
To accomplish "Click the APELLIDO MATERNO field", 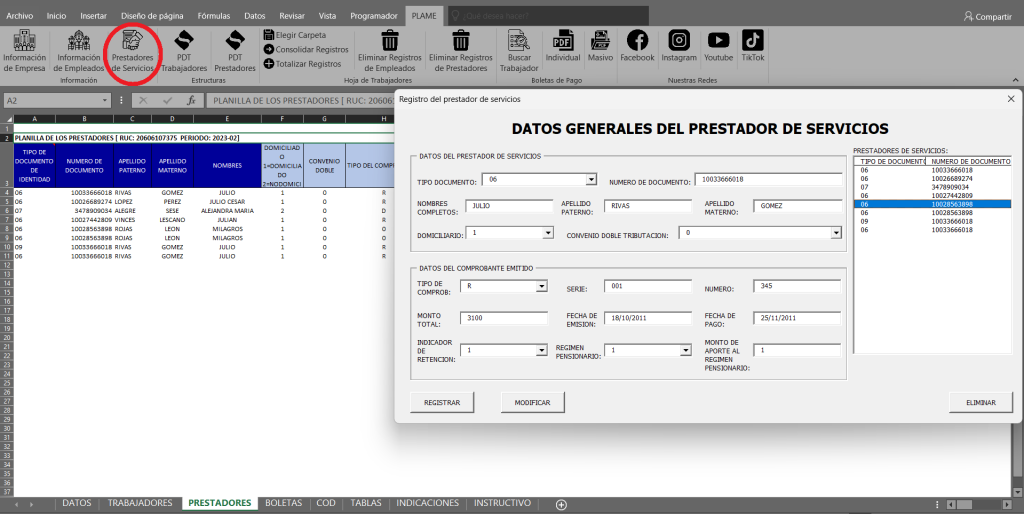I will pyautogui.click(x=797, y=206).
